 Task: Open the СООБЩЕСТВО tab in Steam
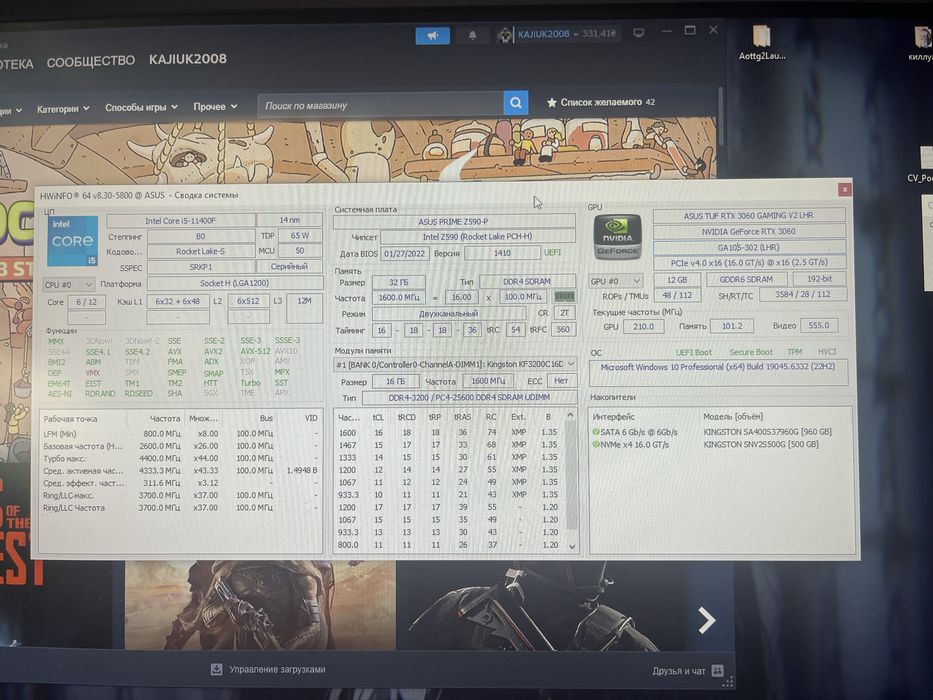[x=90, y=61]
